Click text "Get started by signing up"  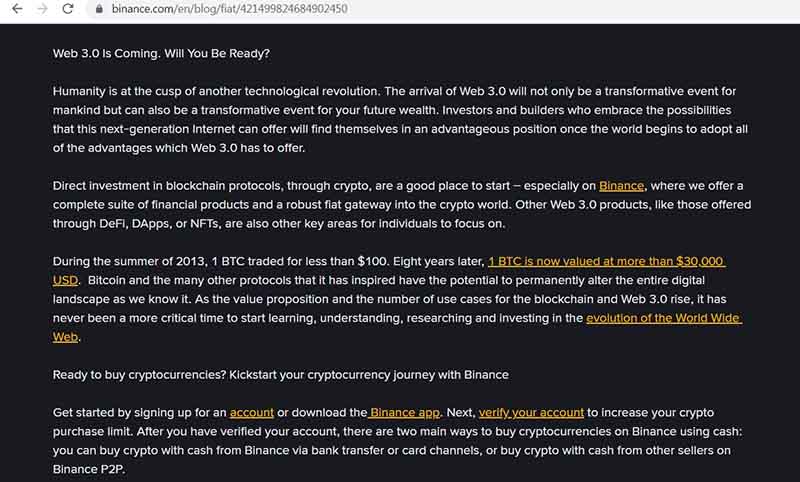139,412
